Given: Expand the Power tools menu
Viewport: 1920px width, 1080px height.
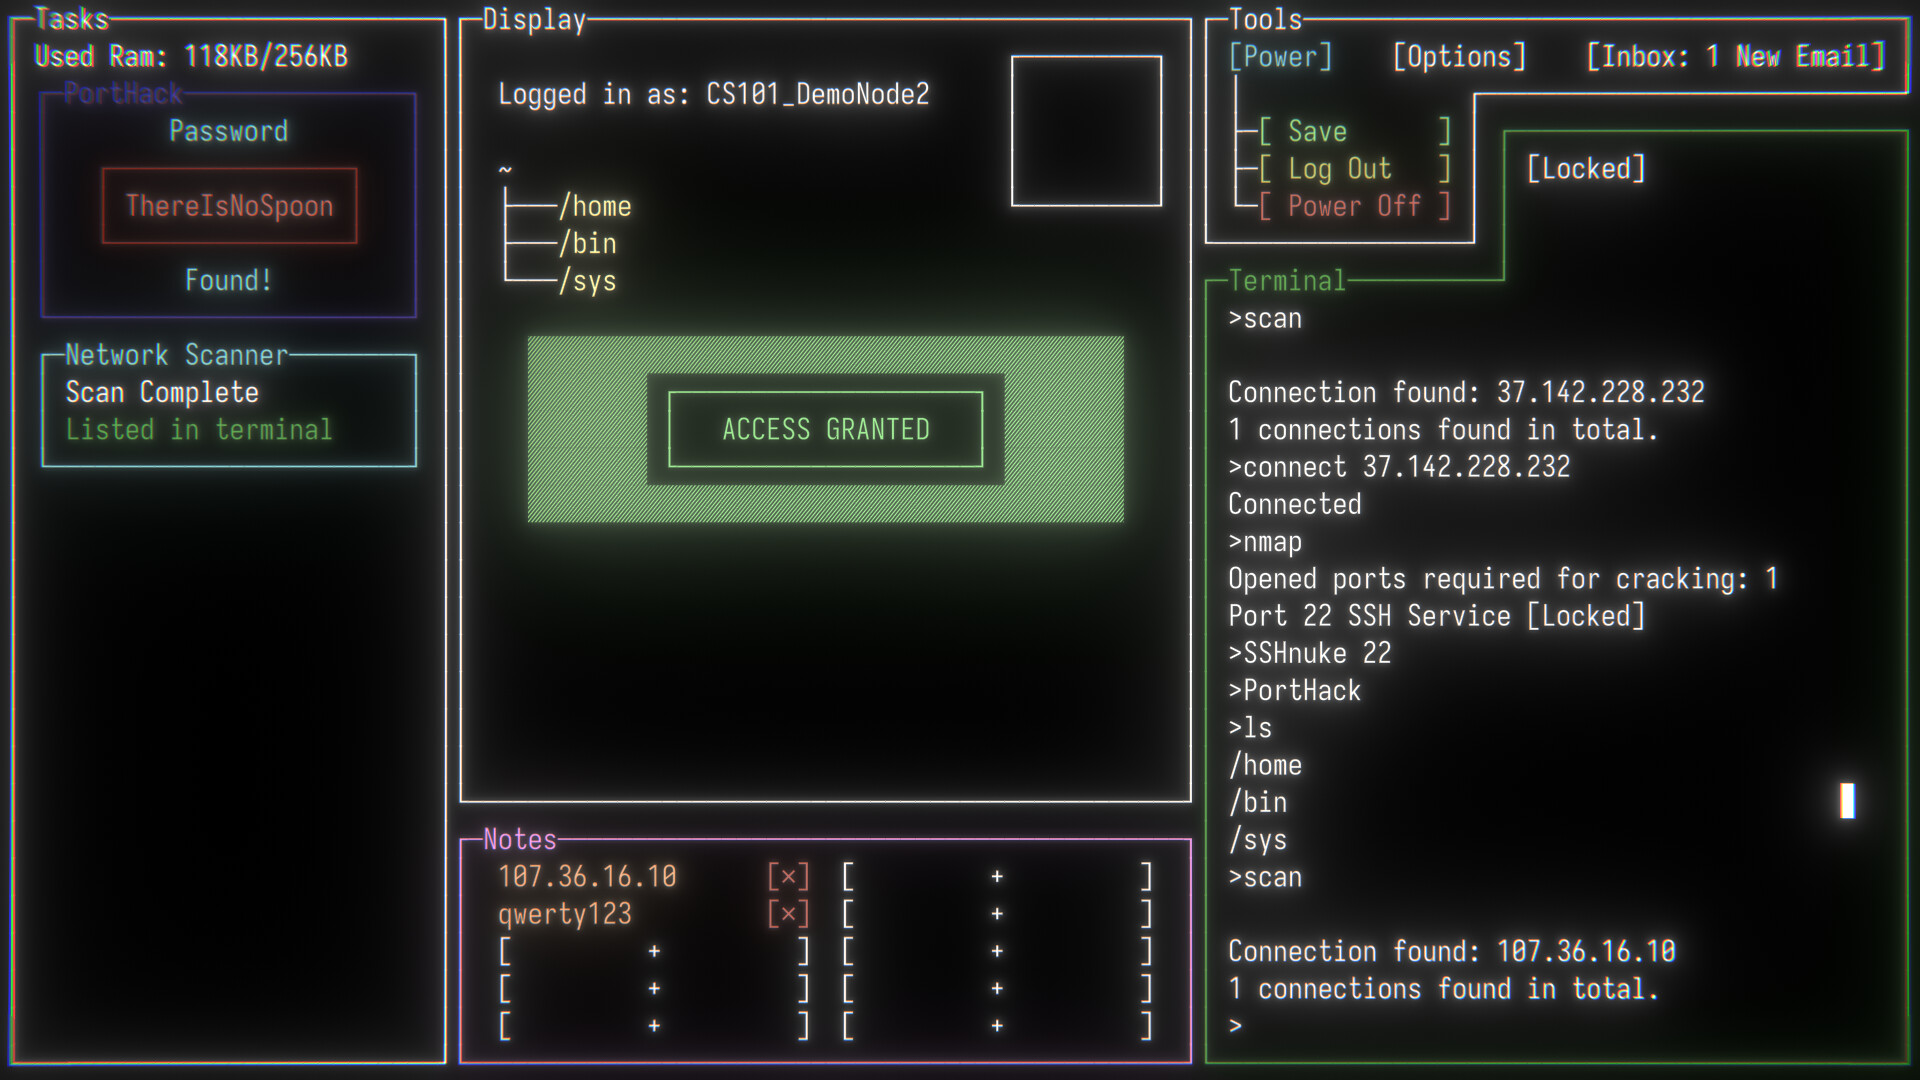Looking at the screenshot, I should (x=1282, y=57).
